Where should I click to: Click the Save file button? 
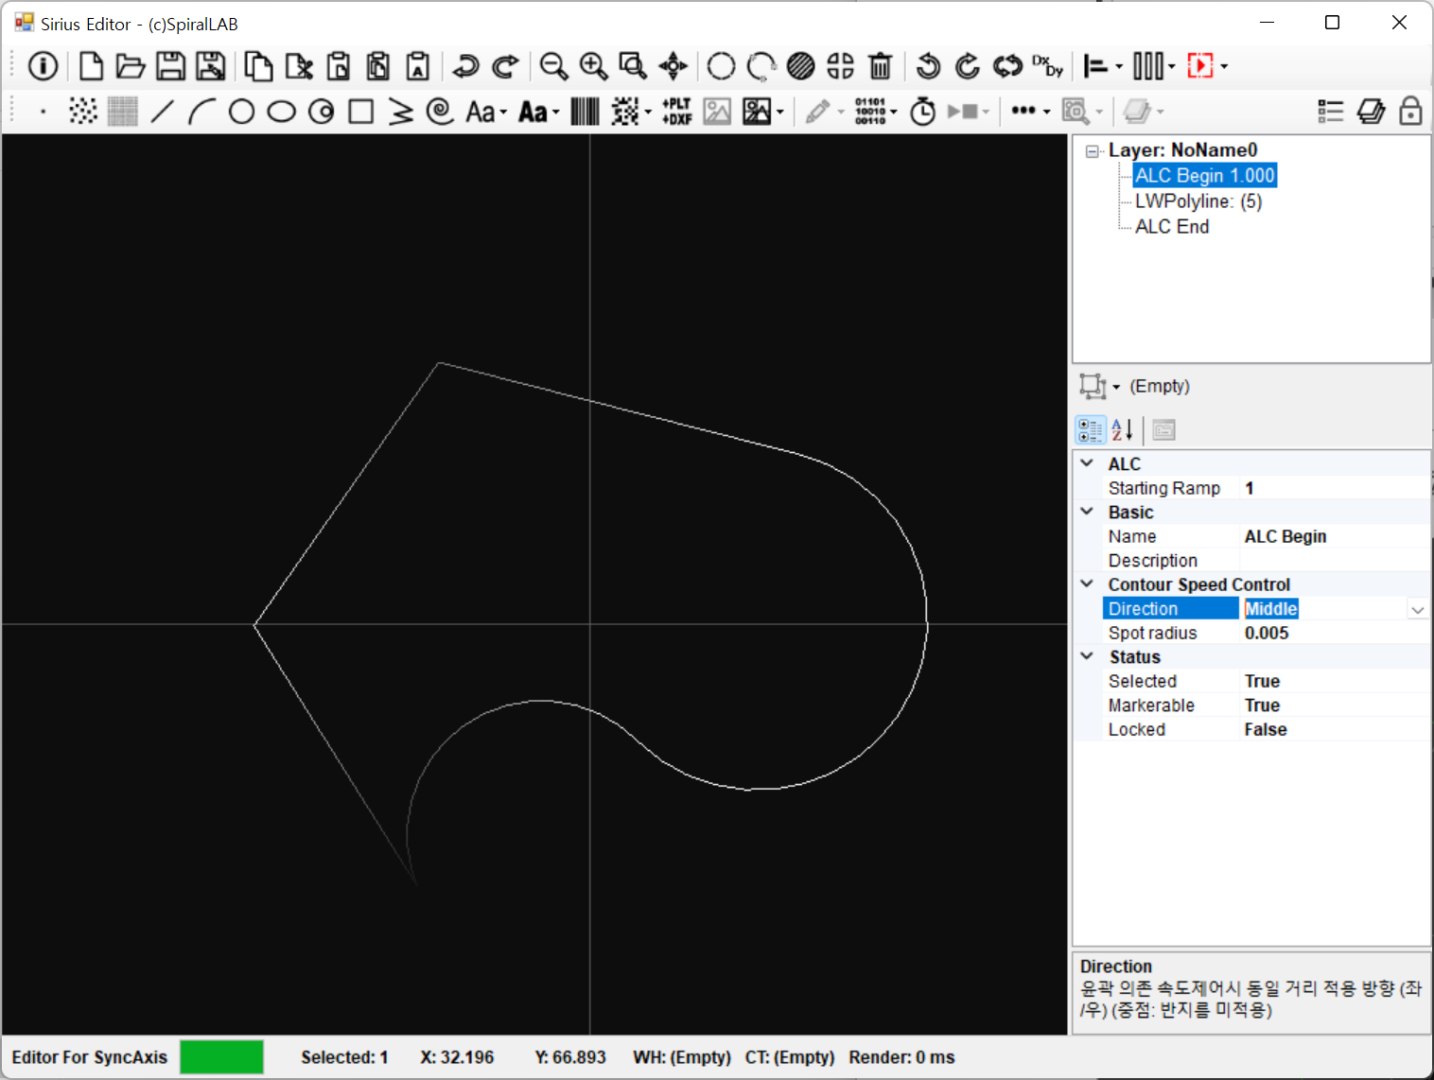point(170,66)
